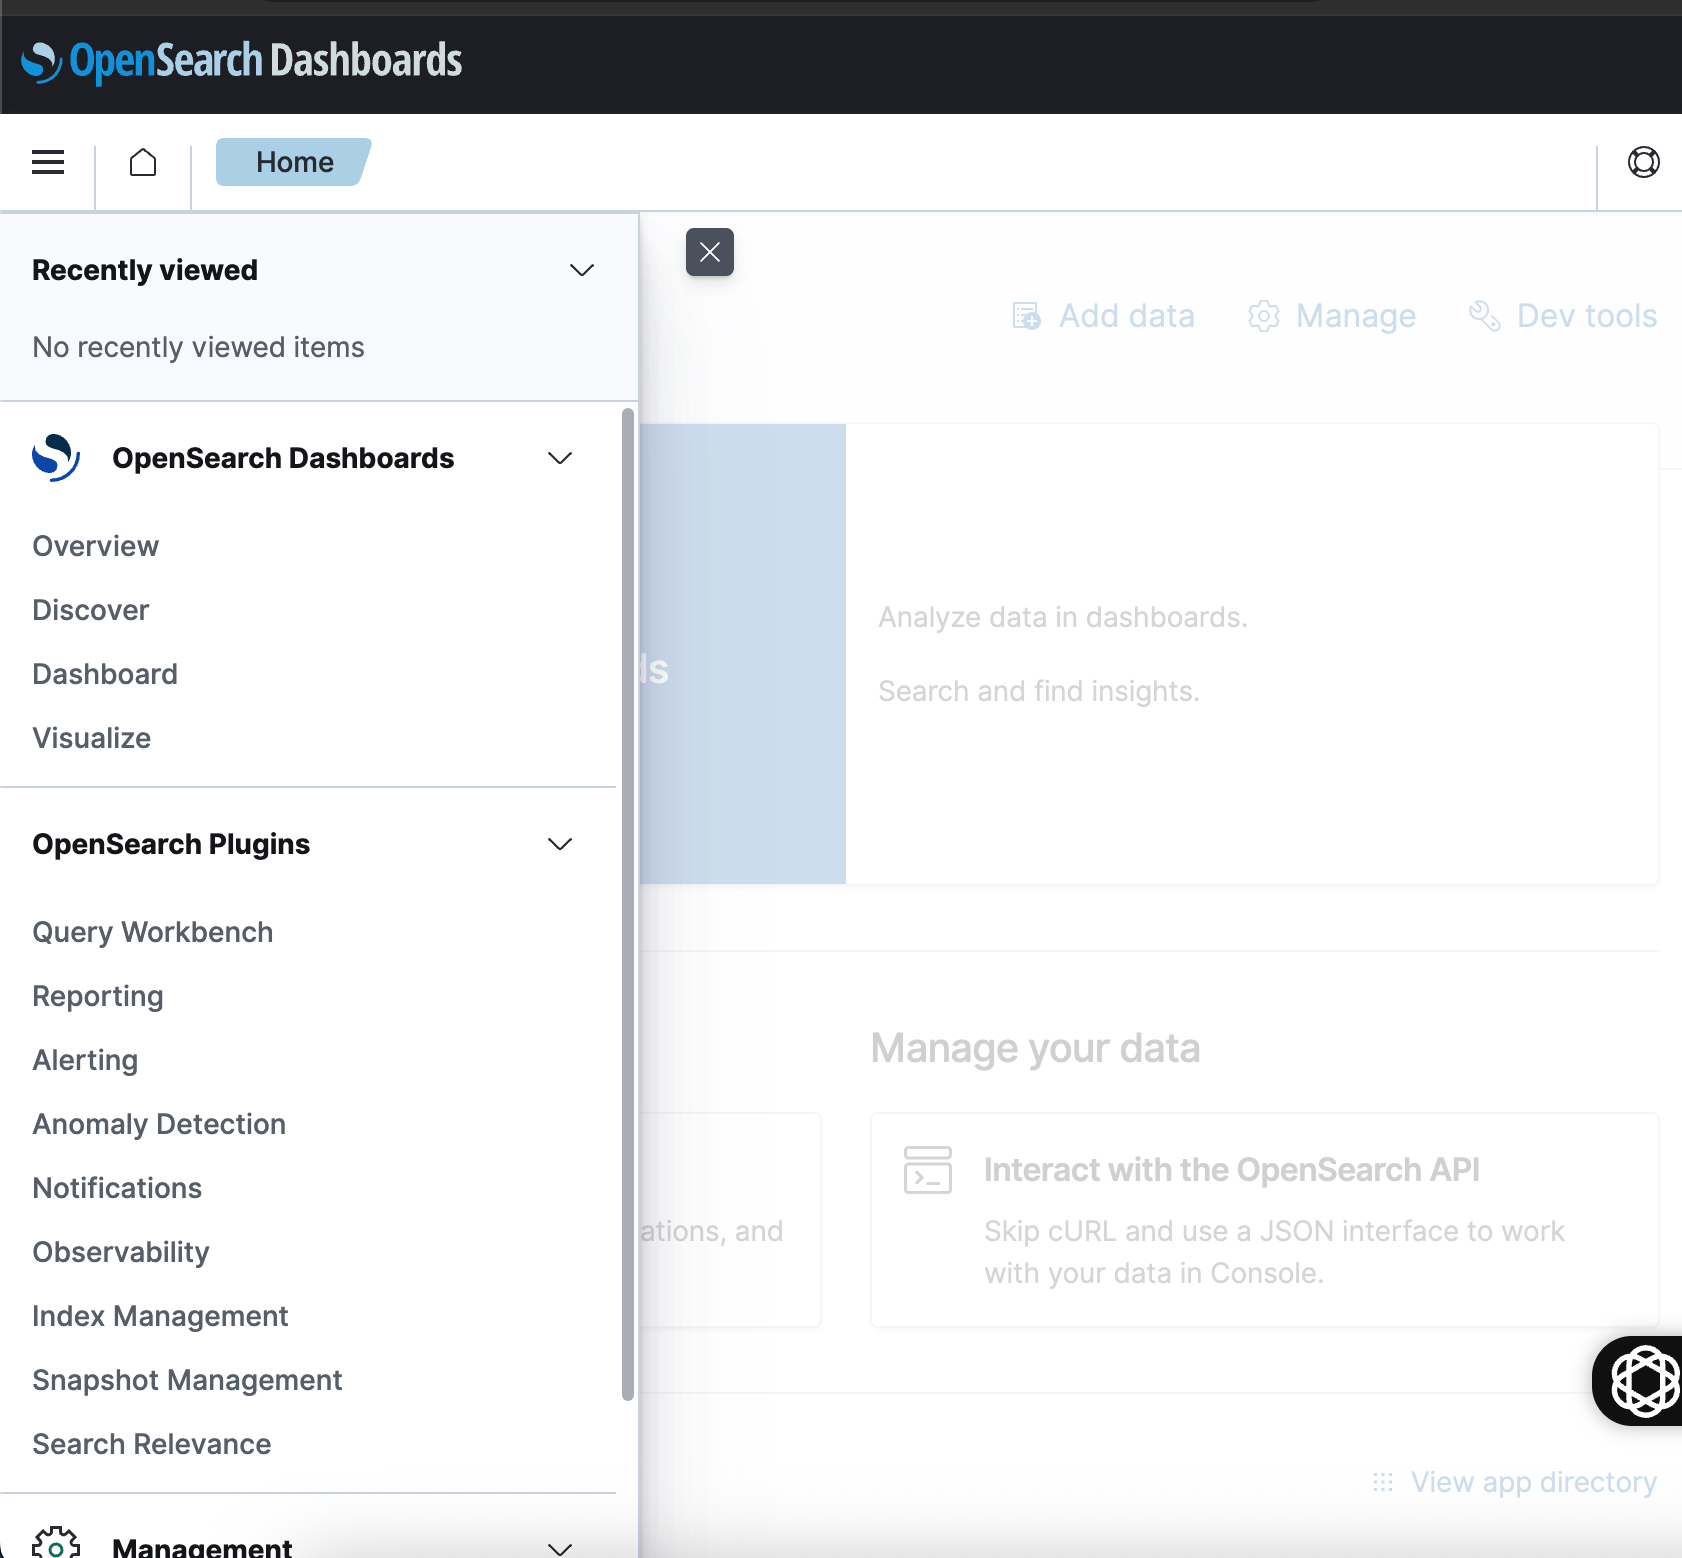This screenshot has height=1558, width=1682.
Task: Open Index Management plugin
Action: tap(160, 1316)
